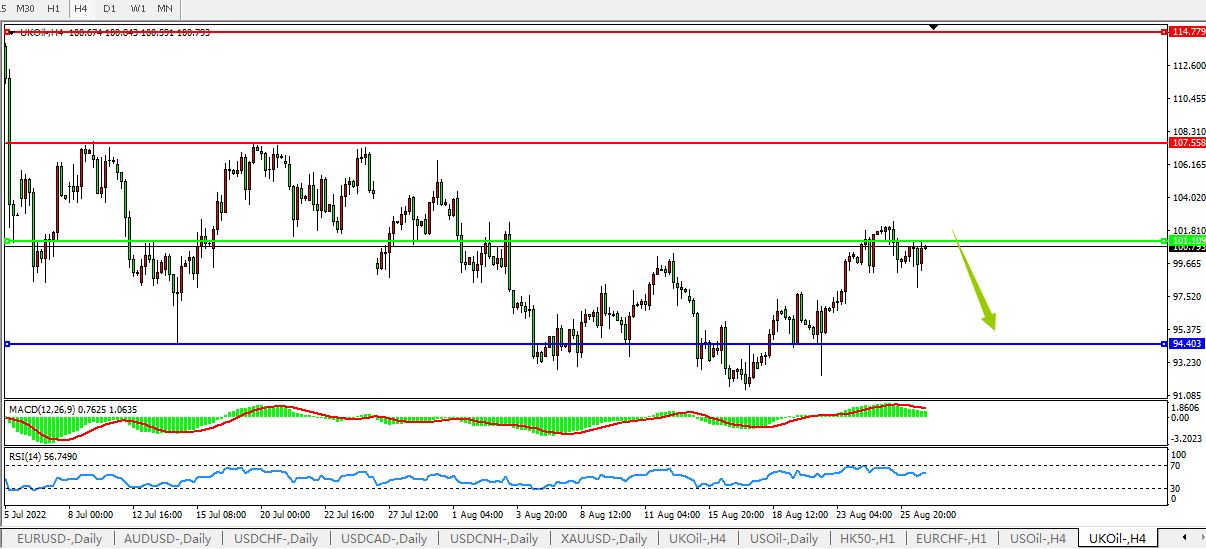Switch chart to M30 timeframe
The image size is (1206, 549).
pyautogui.click(x=26, y=8)
